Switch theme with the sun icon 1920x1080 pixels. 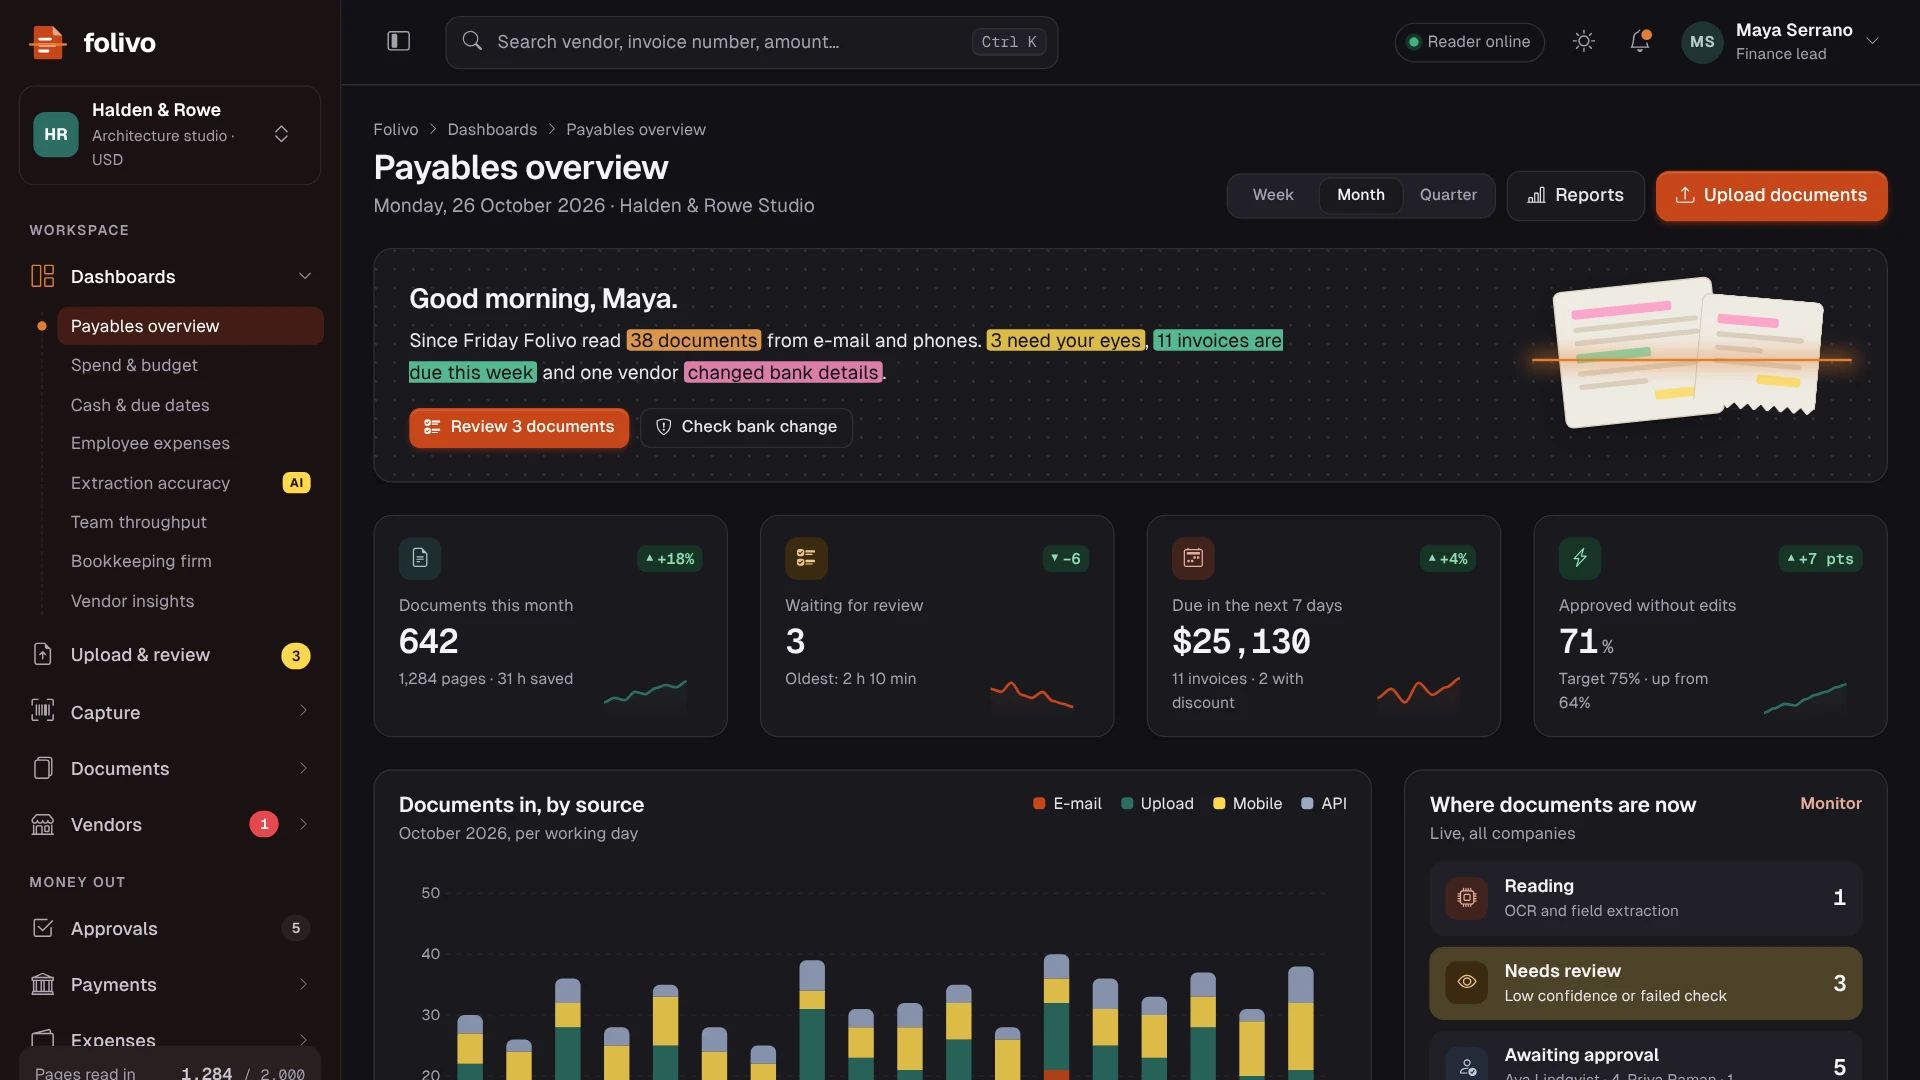1583,41
